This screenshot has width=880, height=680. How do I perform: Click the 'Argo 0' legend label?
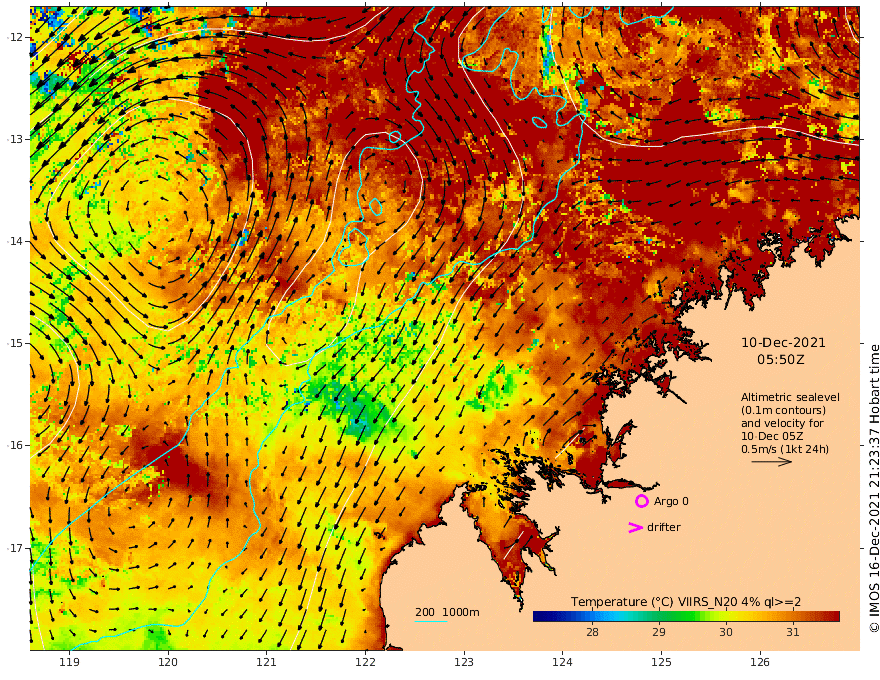pos(671,501)
